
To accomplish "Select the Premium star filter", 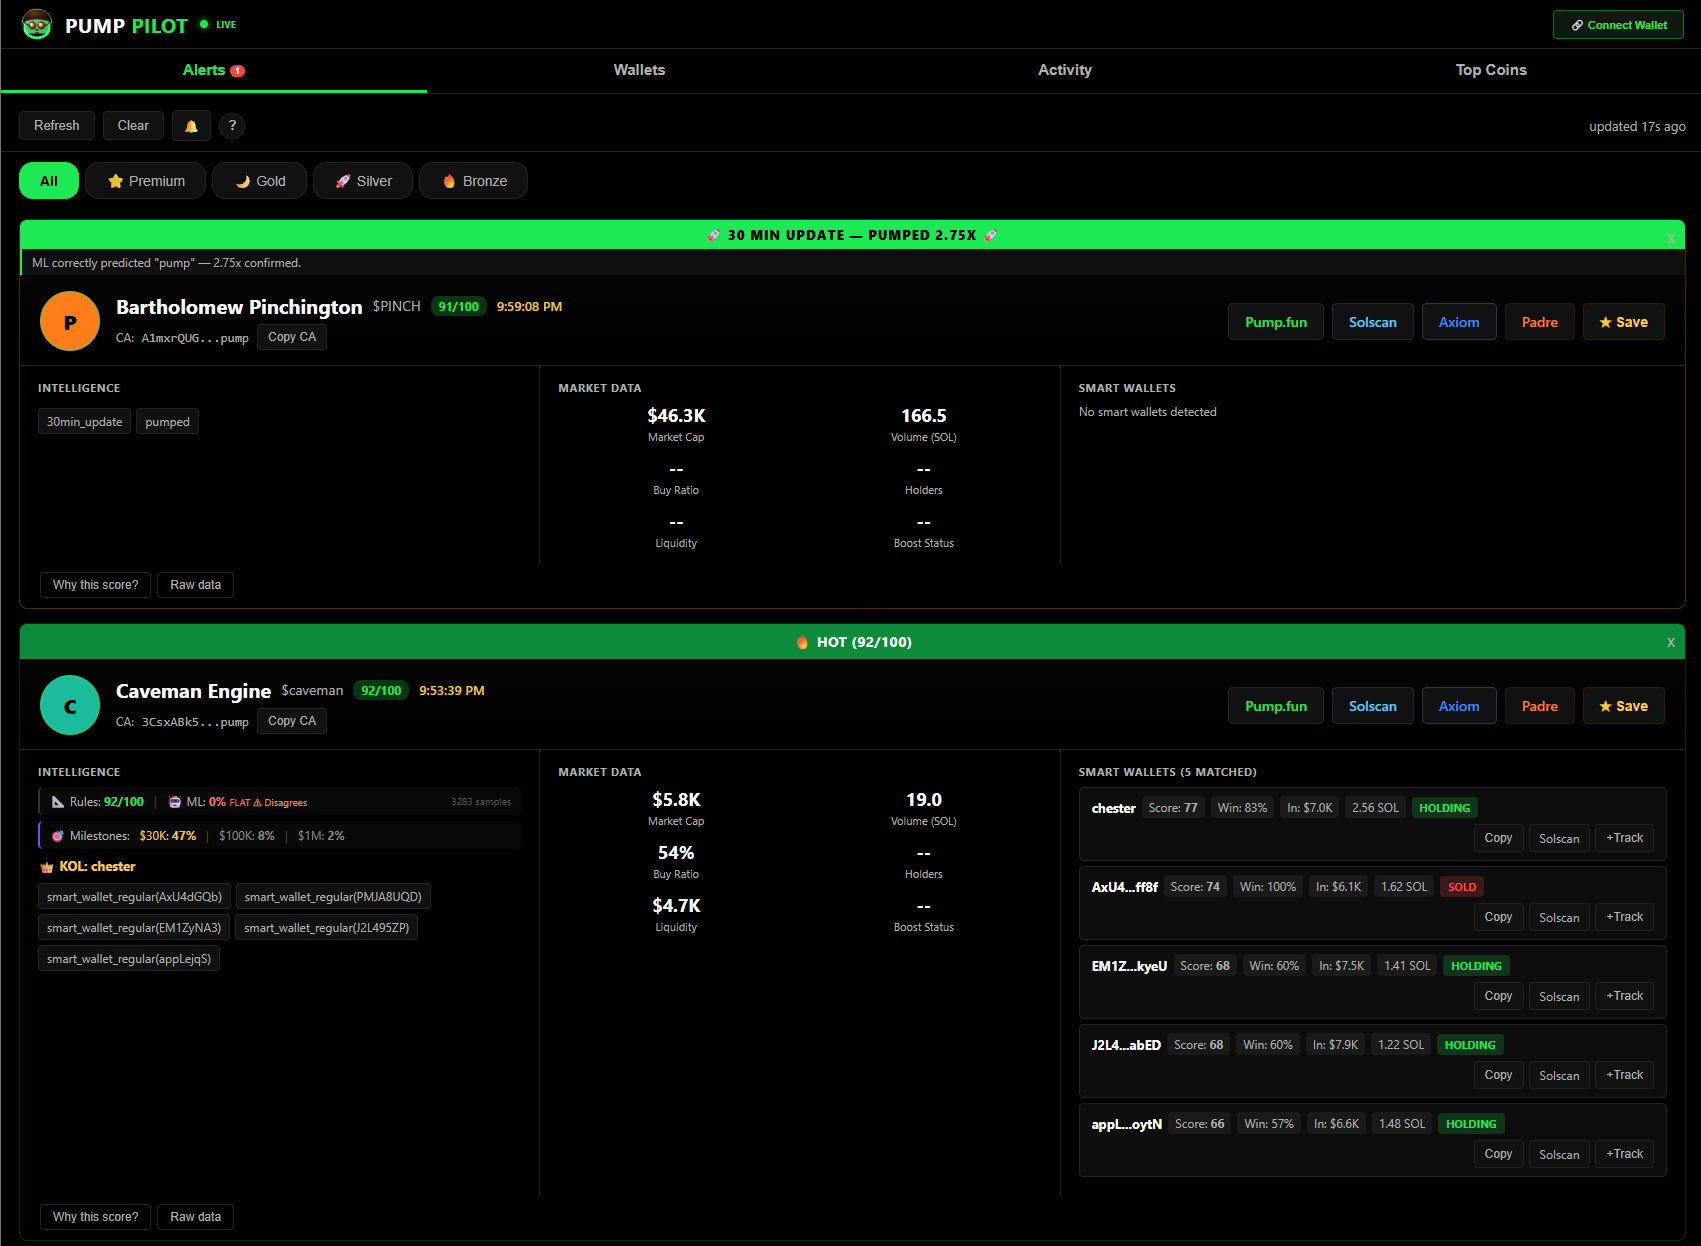I will point(145,180).
